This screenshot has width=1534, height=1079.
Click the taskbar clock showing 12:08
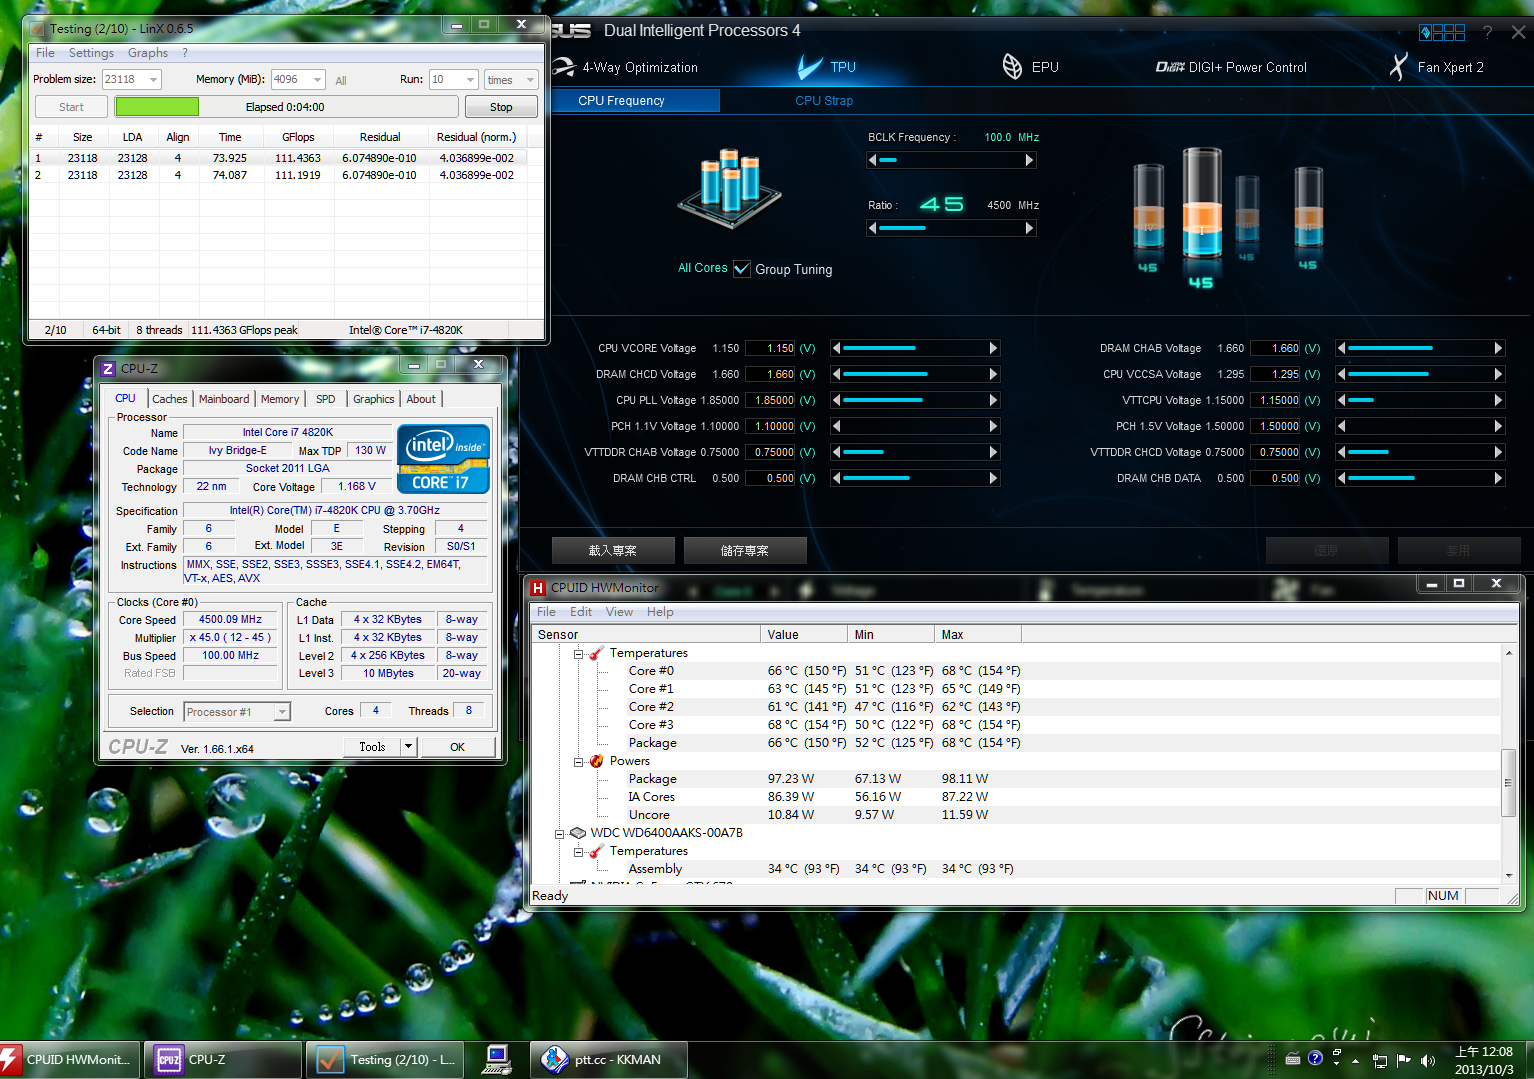click(1484, 1060)
